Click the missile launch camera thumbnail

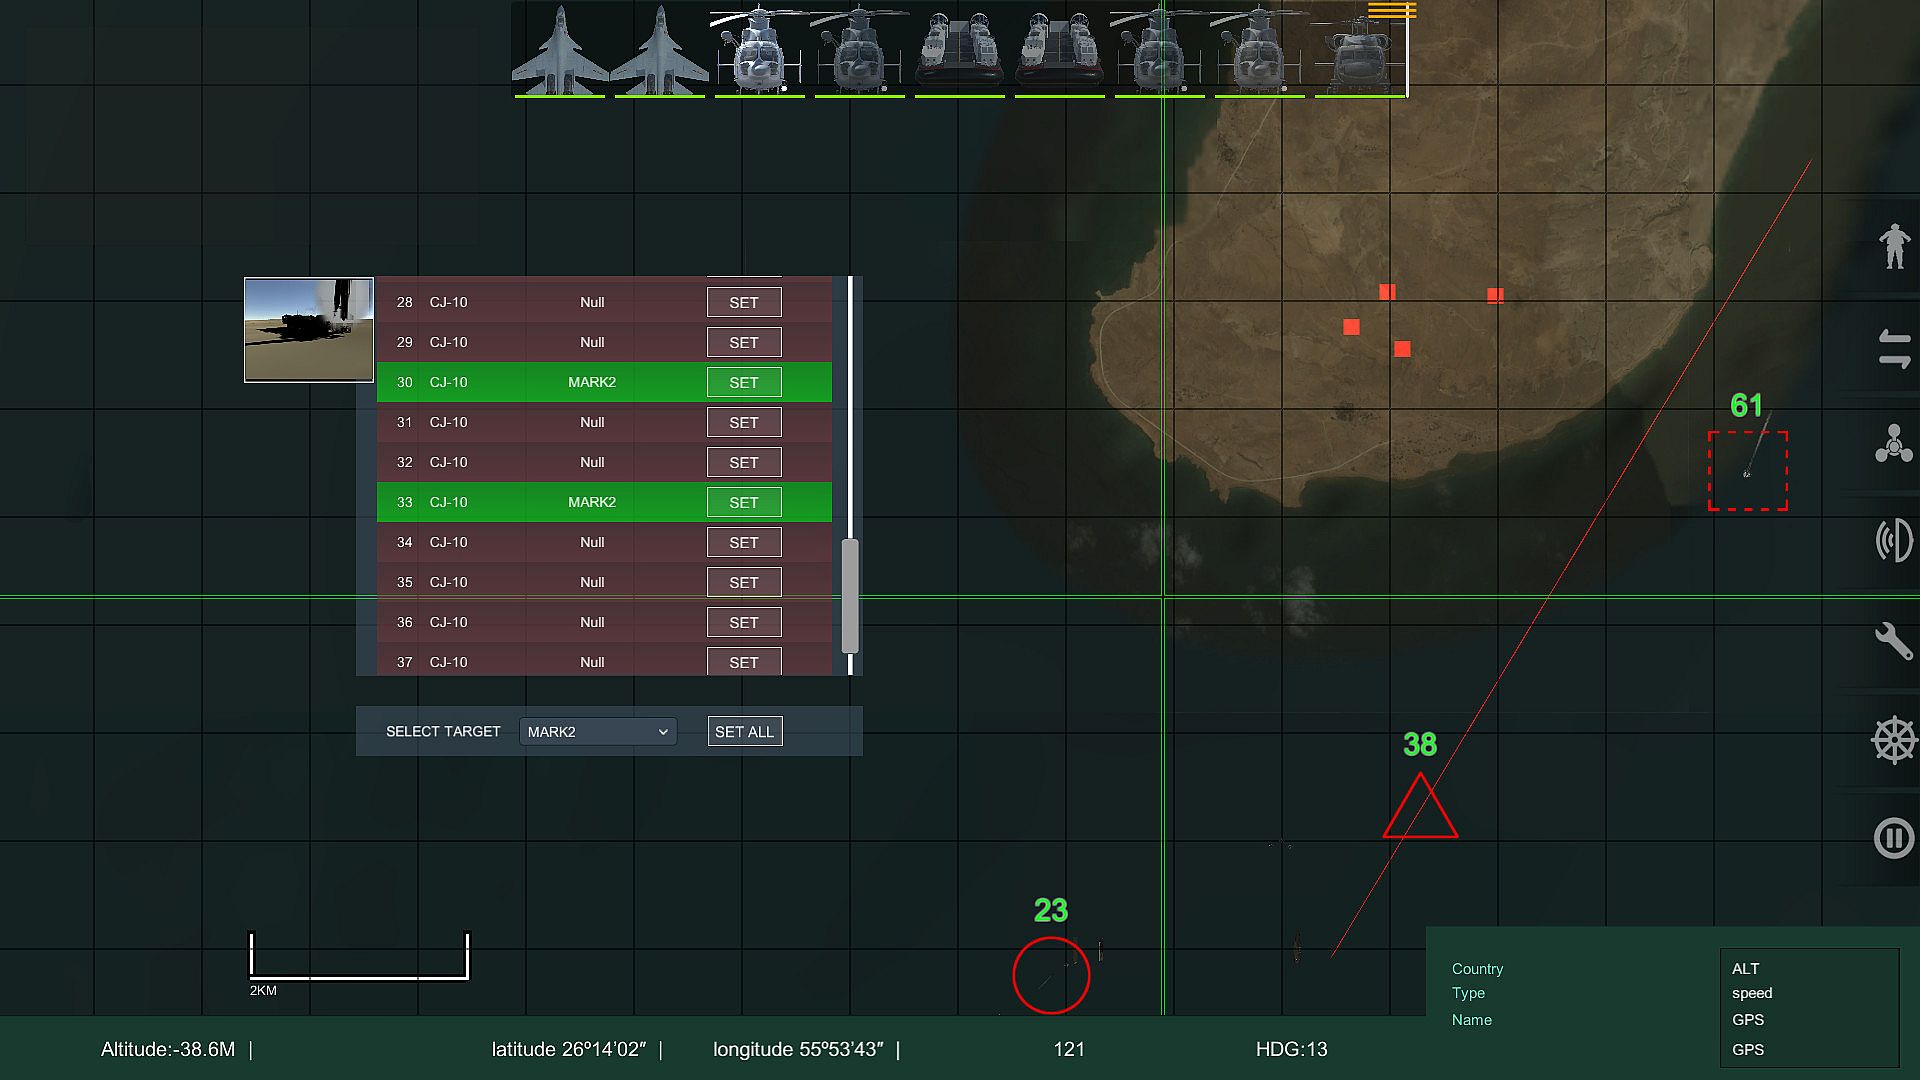click(309, 330)
